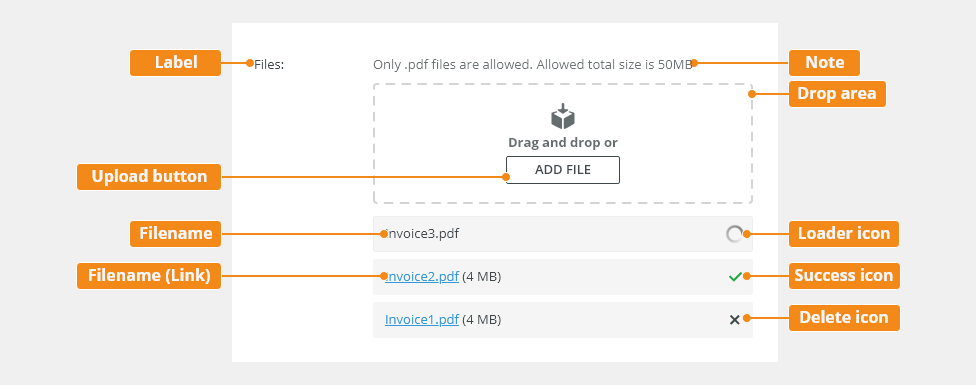Image resolution: width=976 pixels, height=385 pixels.
Task: Click the orange Note tag
Action: [824, 63]
